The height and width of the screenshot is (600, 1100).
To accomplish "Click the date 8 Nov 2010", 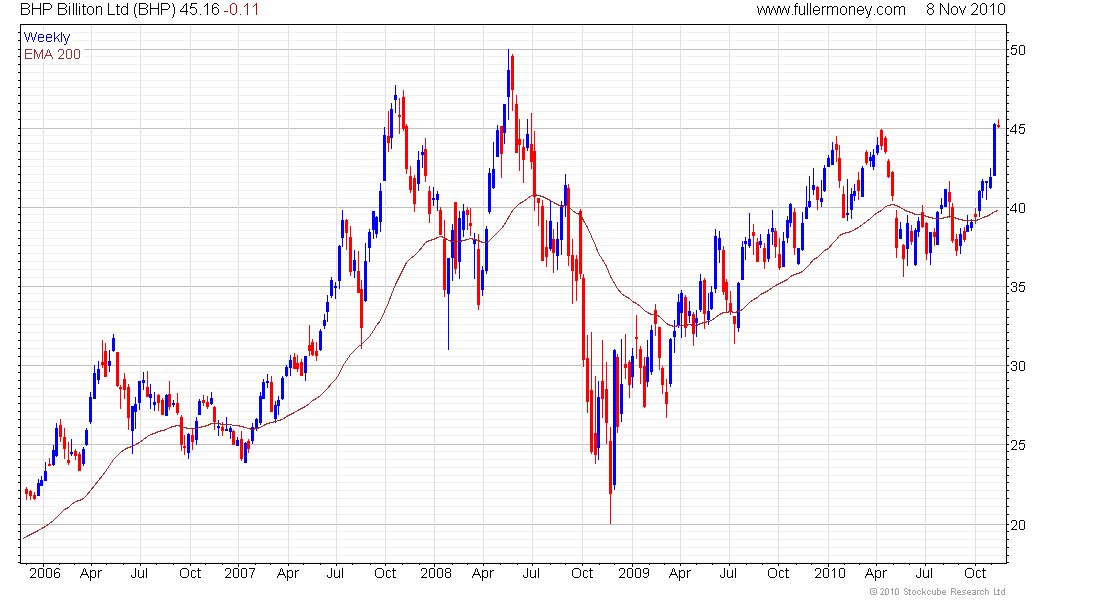I will 965,10.
